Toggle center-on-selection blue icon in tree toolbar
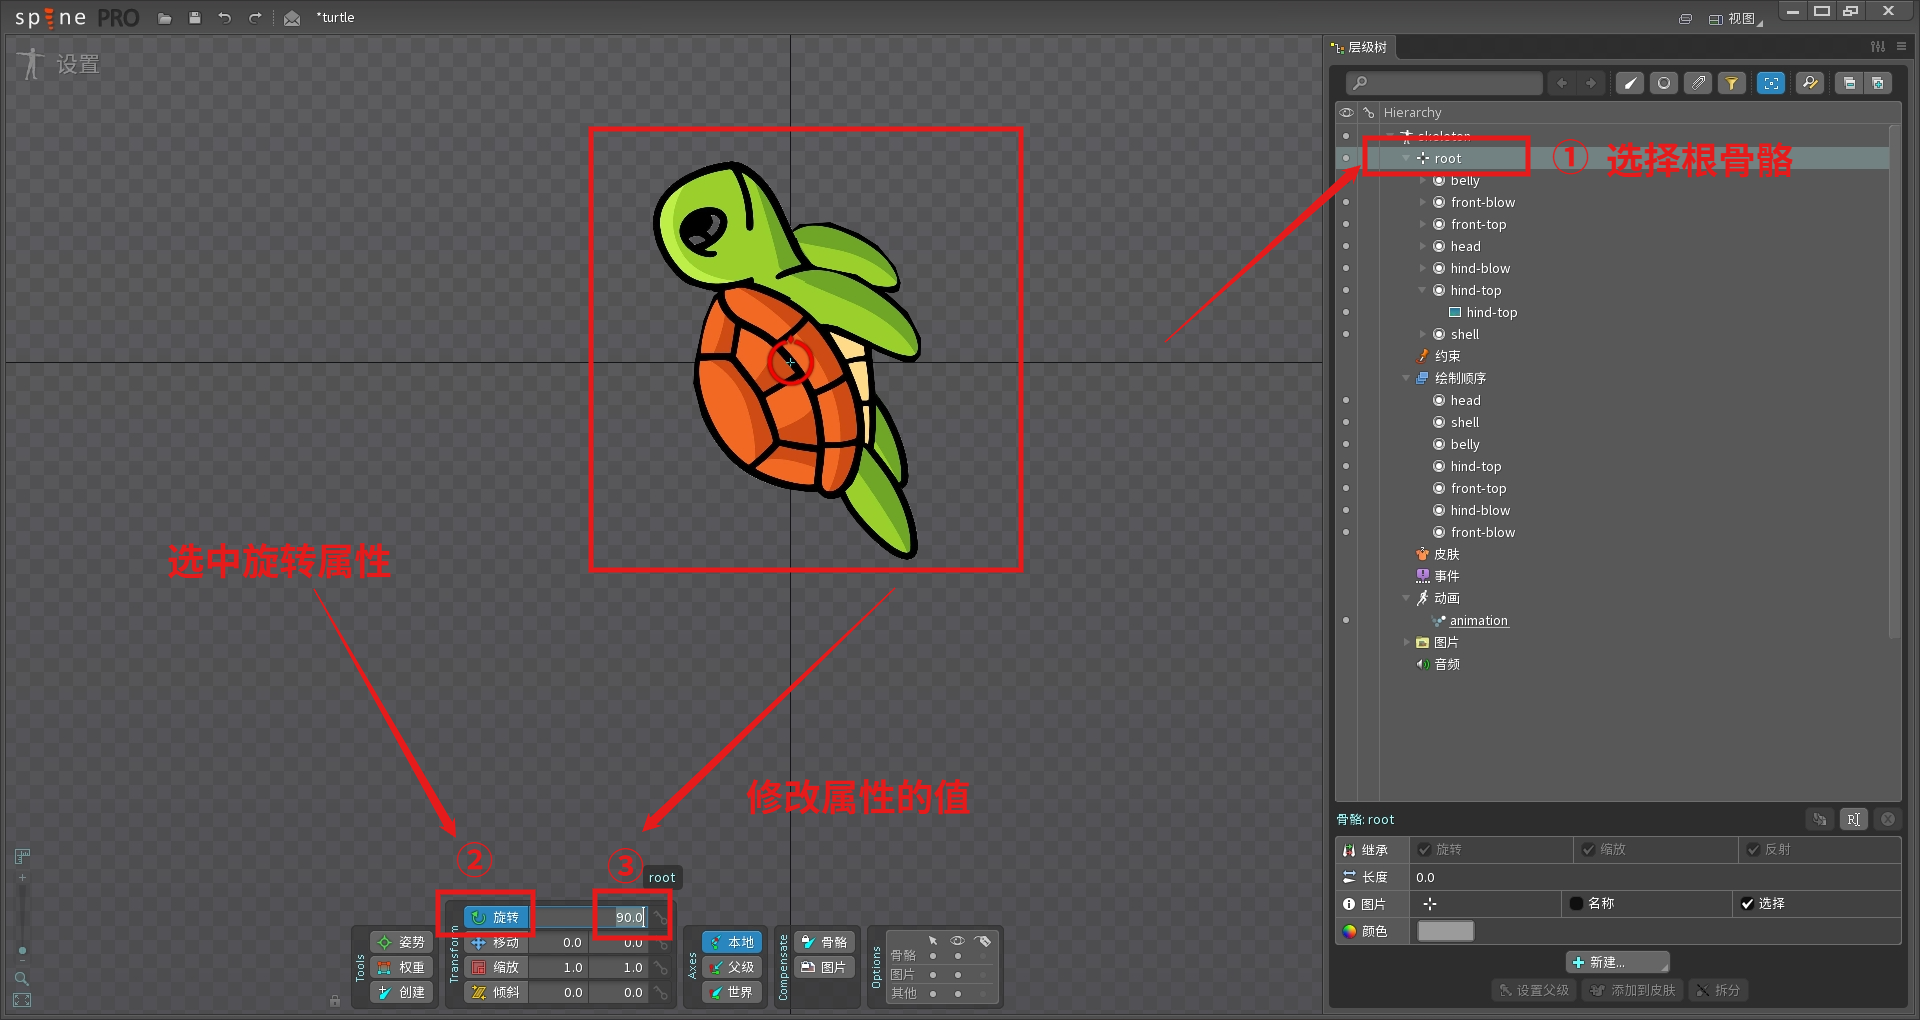 pyautogui.click(x=1771, y=83)
